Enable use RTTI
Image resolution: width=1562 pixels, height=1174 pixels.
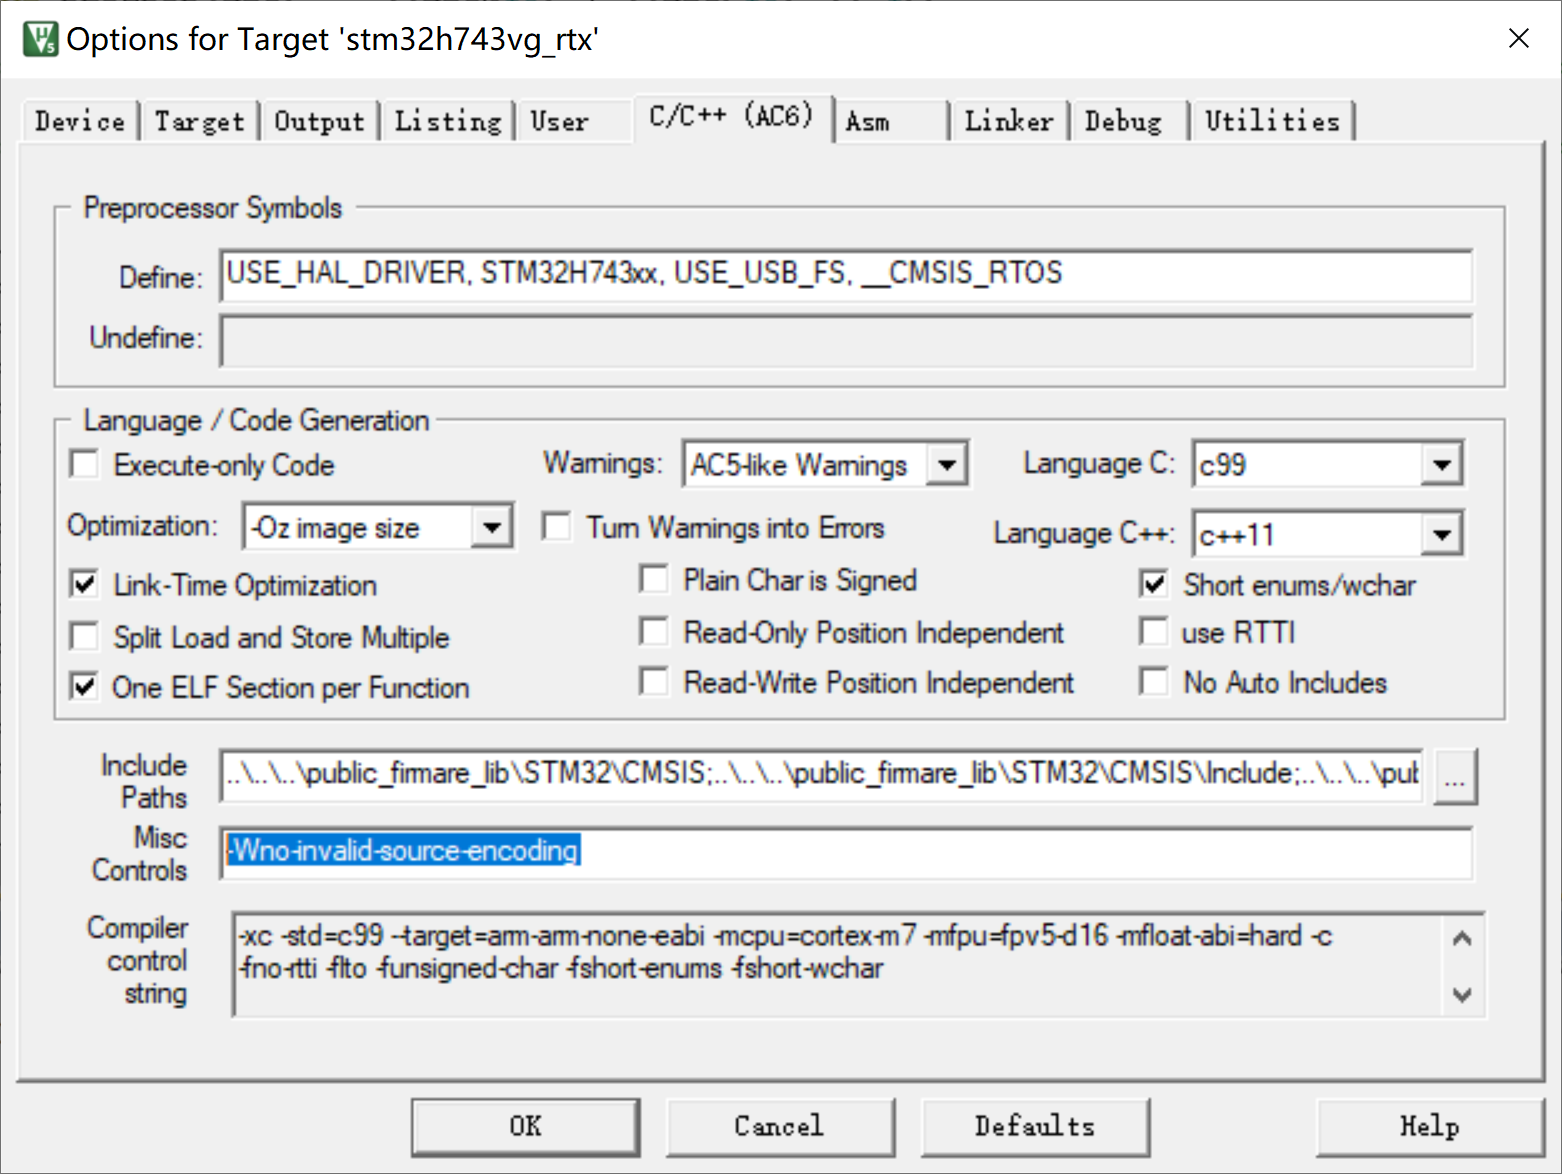[x=1153, y=631]
